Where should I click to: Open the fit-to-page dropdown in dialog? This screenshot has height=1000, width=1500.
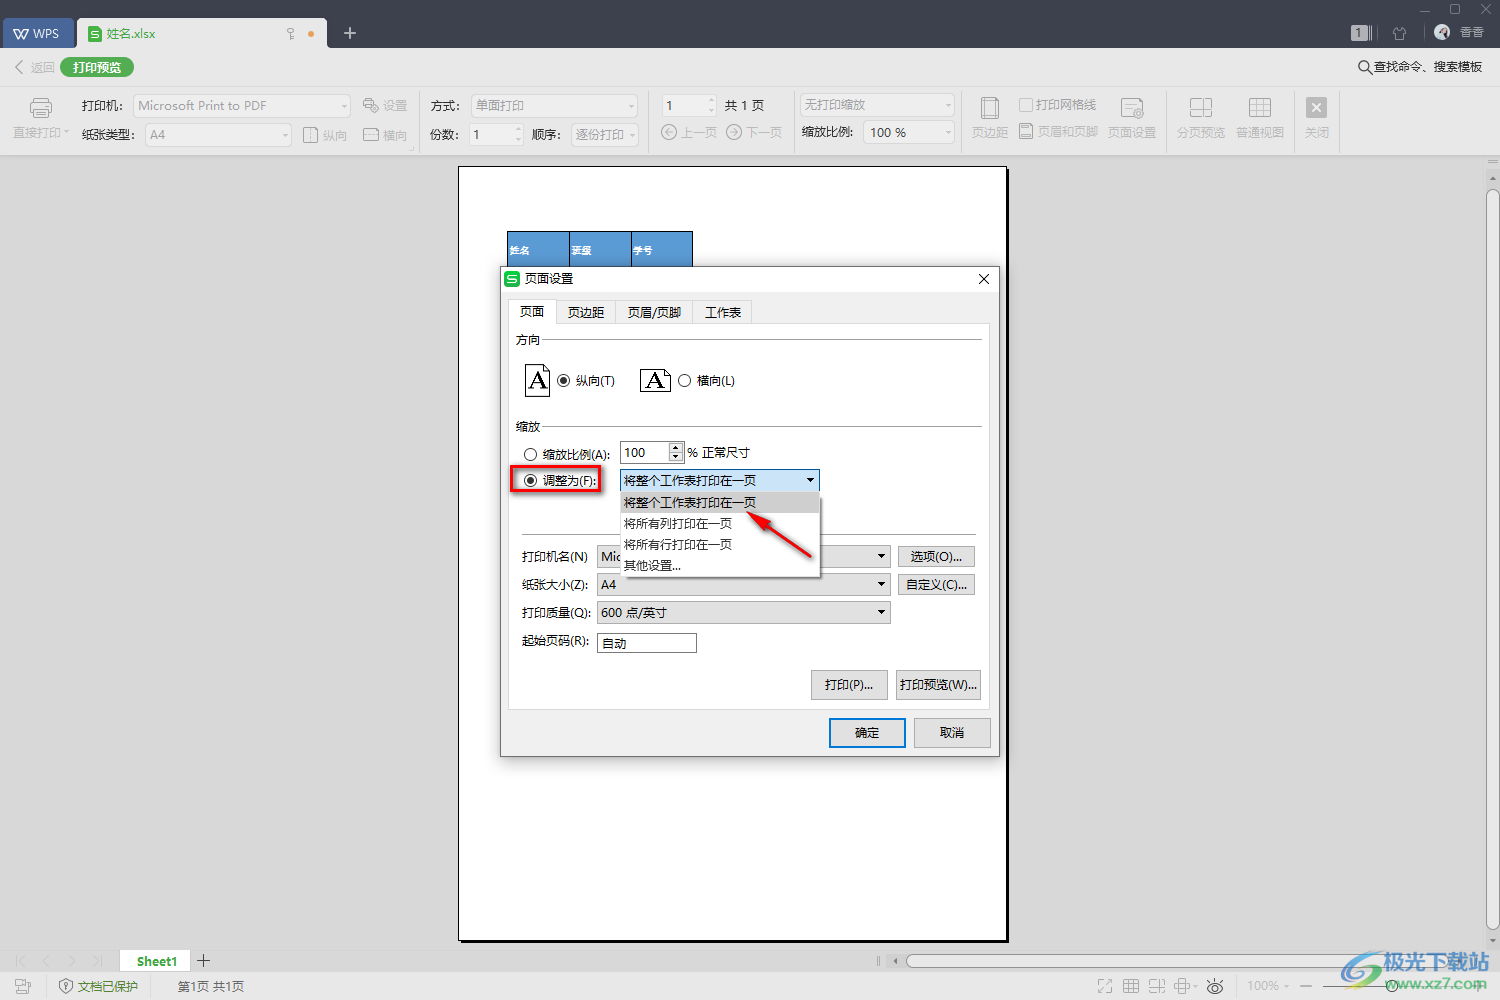pyautogui.click(x=720, y=480)
